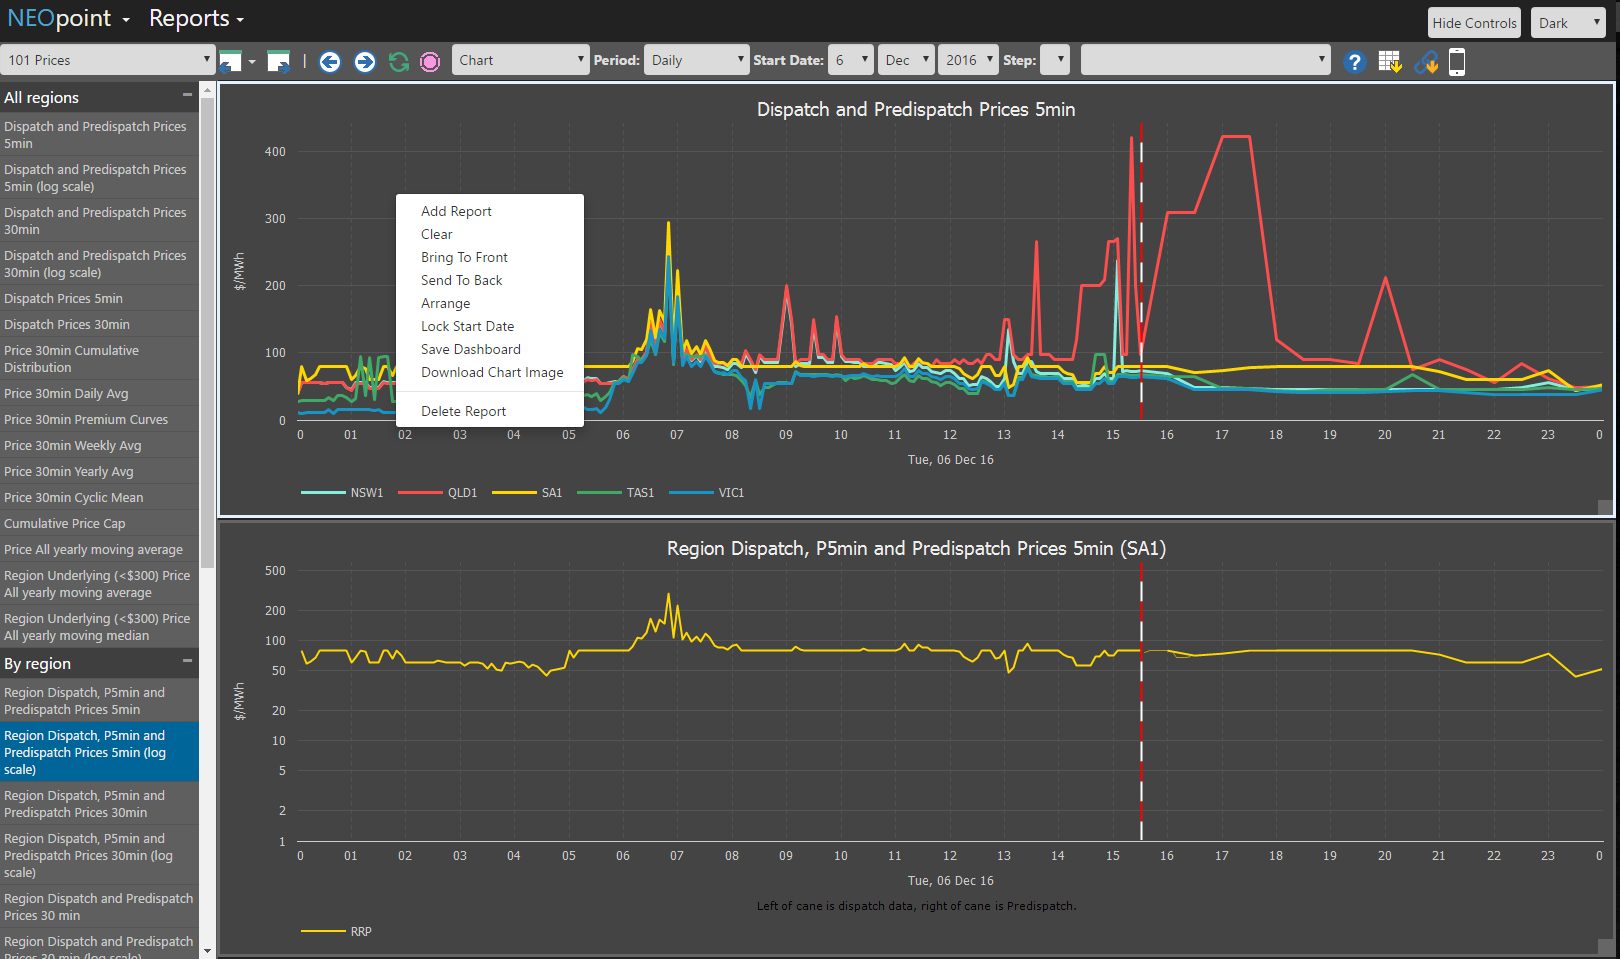Collapse the All regions section
The height and width of the screenshot is (959, 1620).
[x=187, y=96]
